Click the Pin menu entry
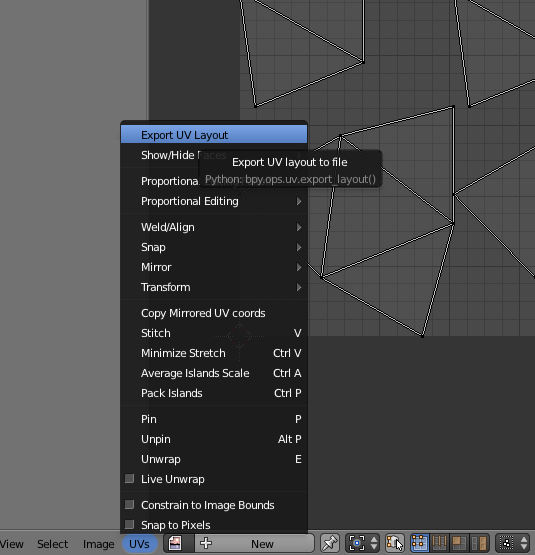Screen dimensions: 535x555 click(x=214, y=419)
